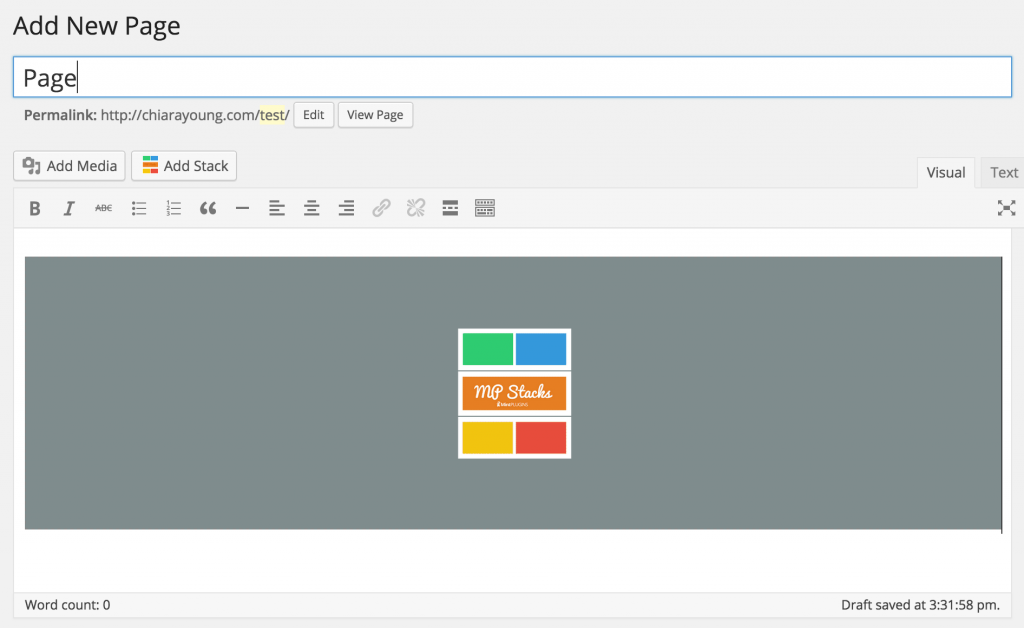Image resolution: width=1024 pixels, height=628 pixels.
Task: Remove the link
Action: tap(416, 208)
